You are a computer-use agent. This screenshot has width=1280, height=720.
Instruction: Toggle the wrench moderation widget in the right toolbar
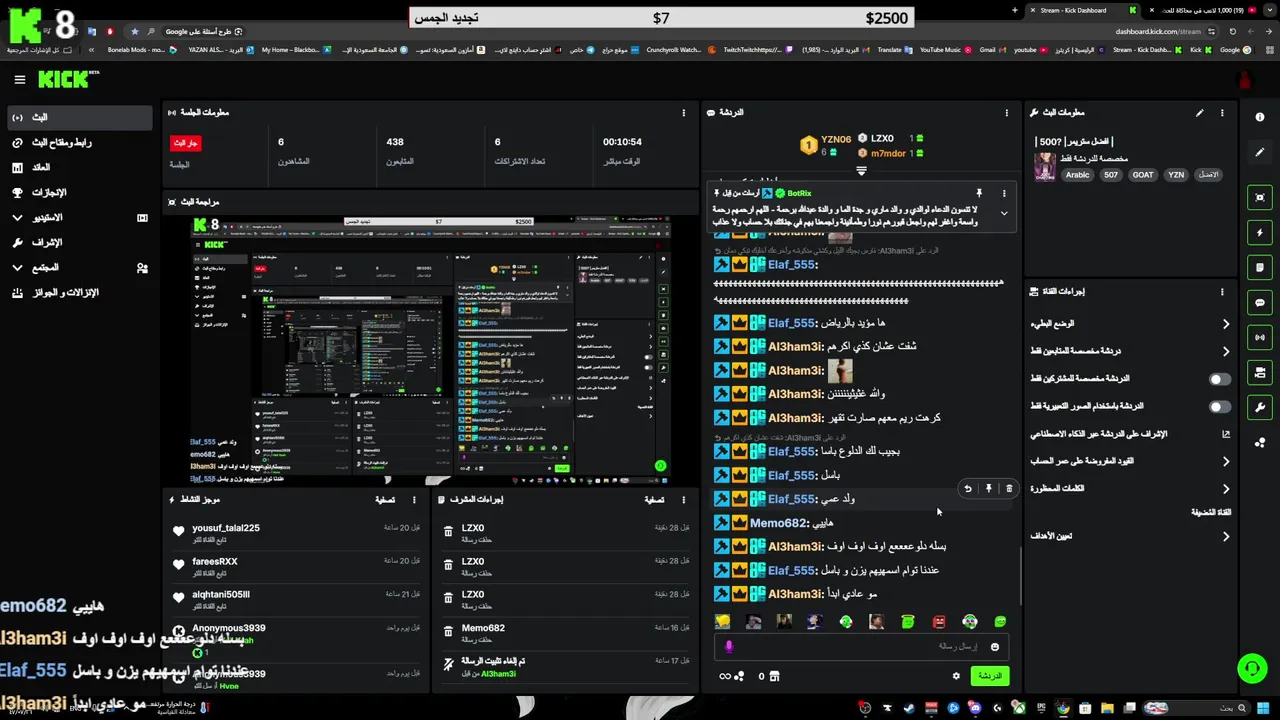[1259, 408]
